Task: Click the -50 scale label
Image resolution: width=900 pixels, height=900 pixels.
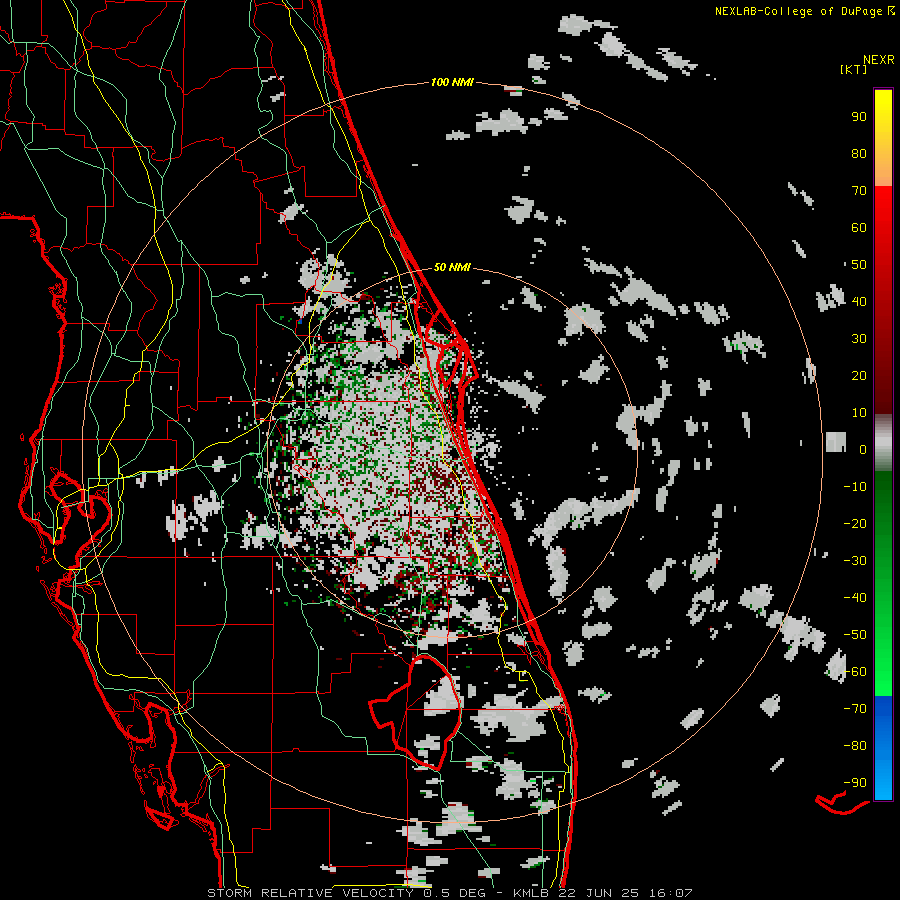Action: point(855,635)
